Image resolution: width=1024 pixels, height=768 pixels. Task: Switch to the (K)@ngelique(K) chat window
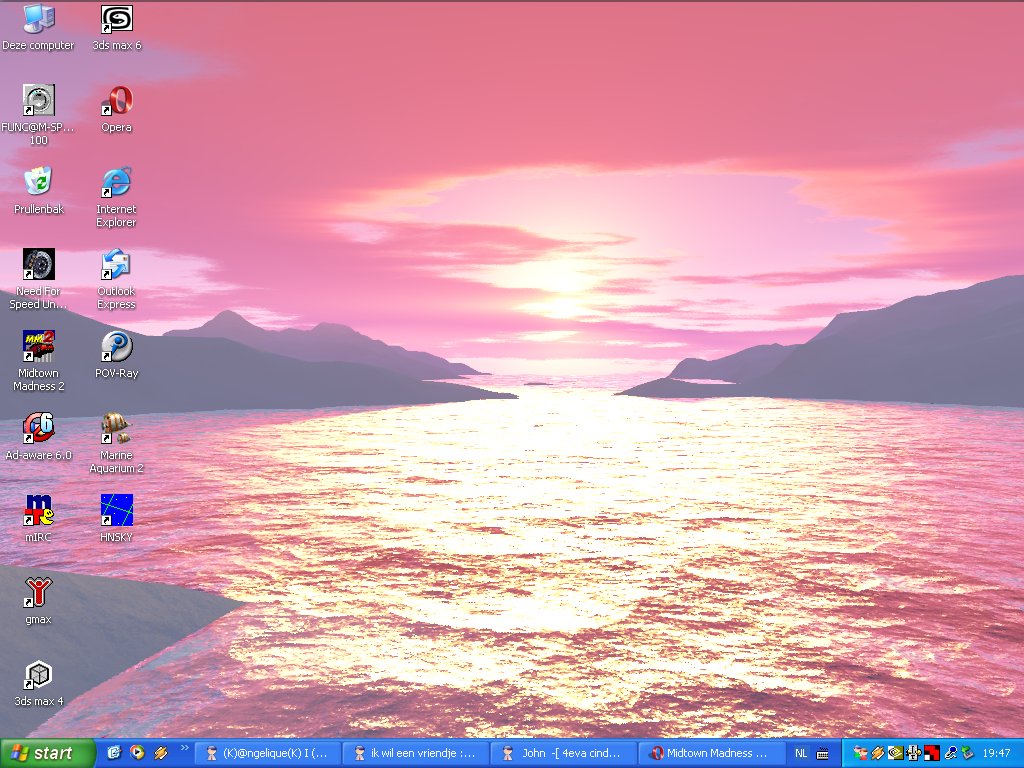click(x=266, y=753)
